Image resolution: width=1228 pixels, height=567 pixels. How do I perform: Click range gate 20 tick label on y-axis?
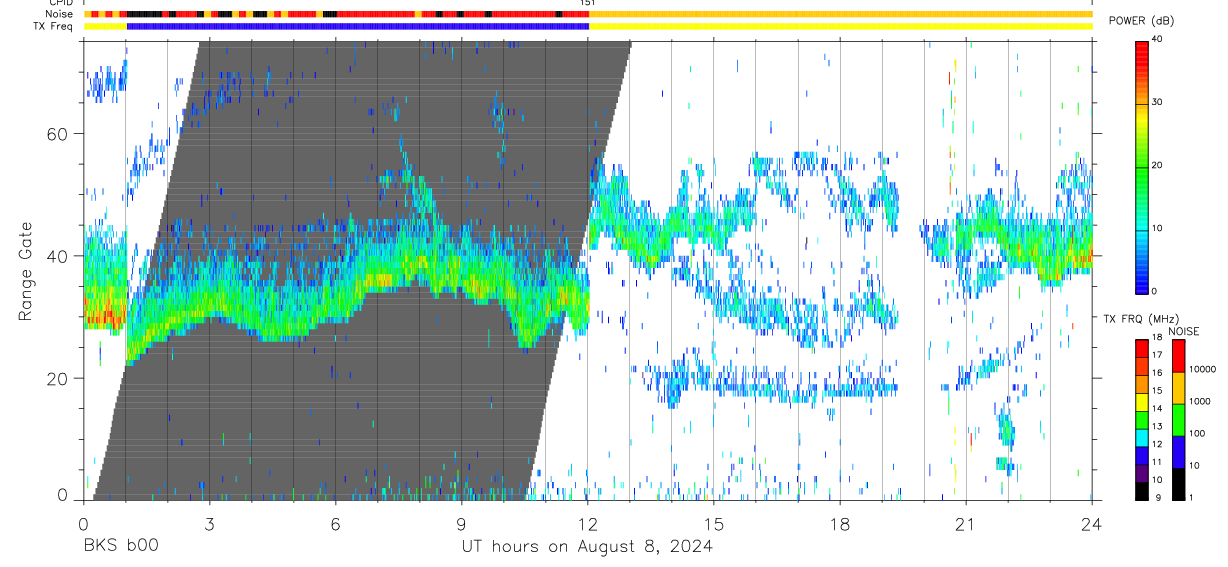click(59, 378)
